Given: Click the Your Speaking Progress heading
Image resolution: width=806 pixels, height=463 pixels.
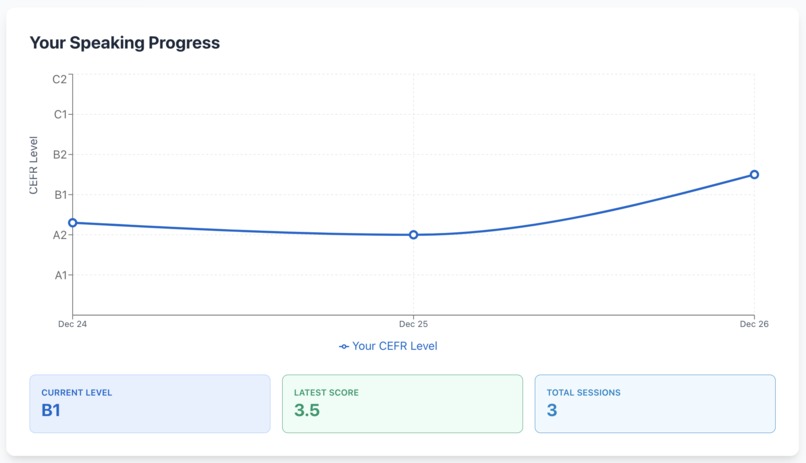Looking at the screenshot, I should 125,43.
